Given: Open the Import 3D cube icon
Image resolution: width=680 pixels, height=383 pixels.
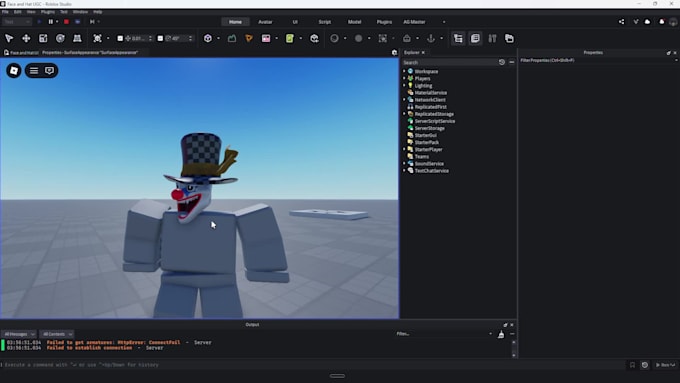Looking at the screenshot, I should (314, 39).
